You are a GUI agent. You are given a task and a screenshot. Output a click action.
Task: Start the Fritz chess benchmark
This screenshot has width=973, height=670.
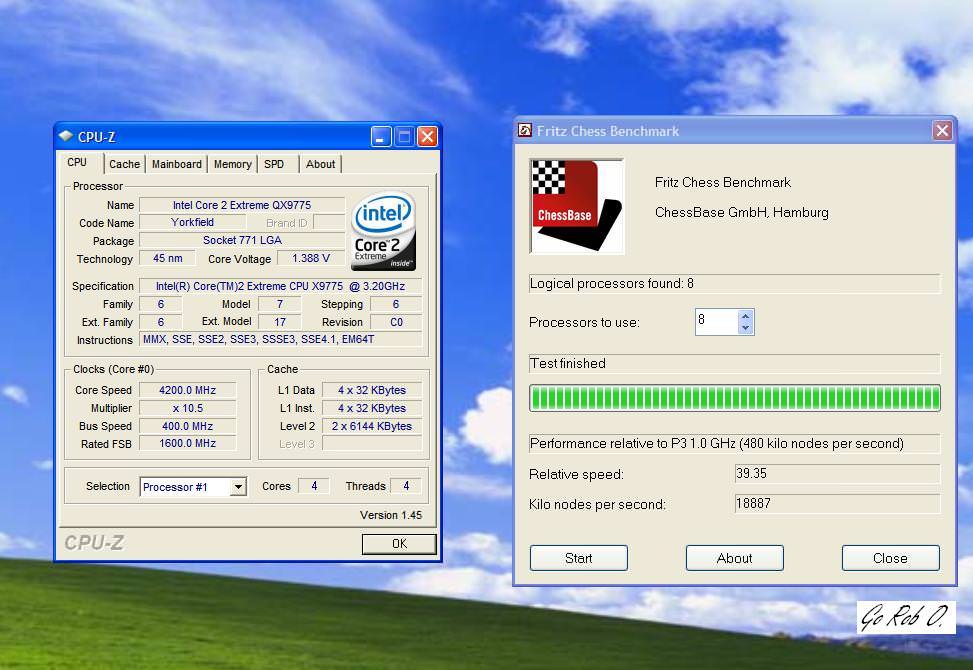(x=578, y=558)
